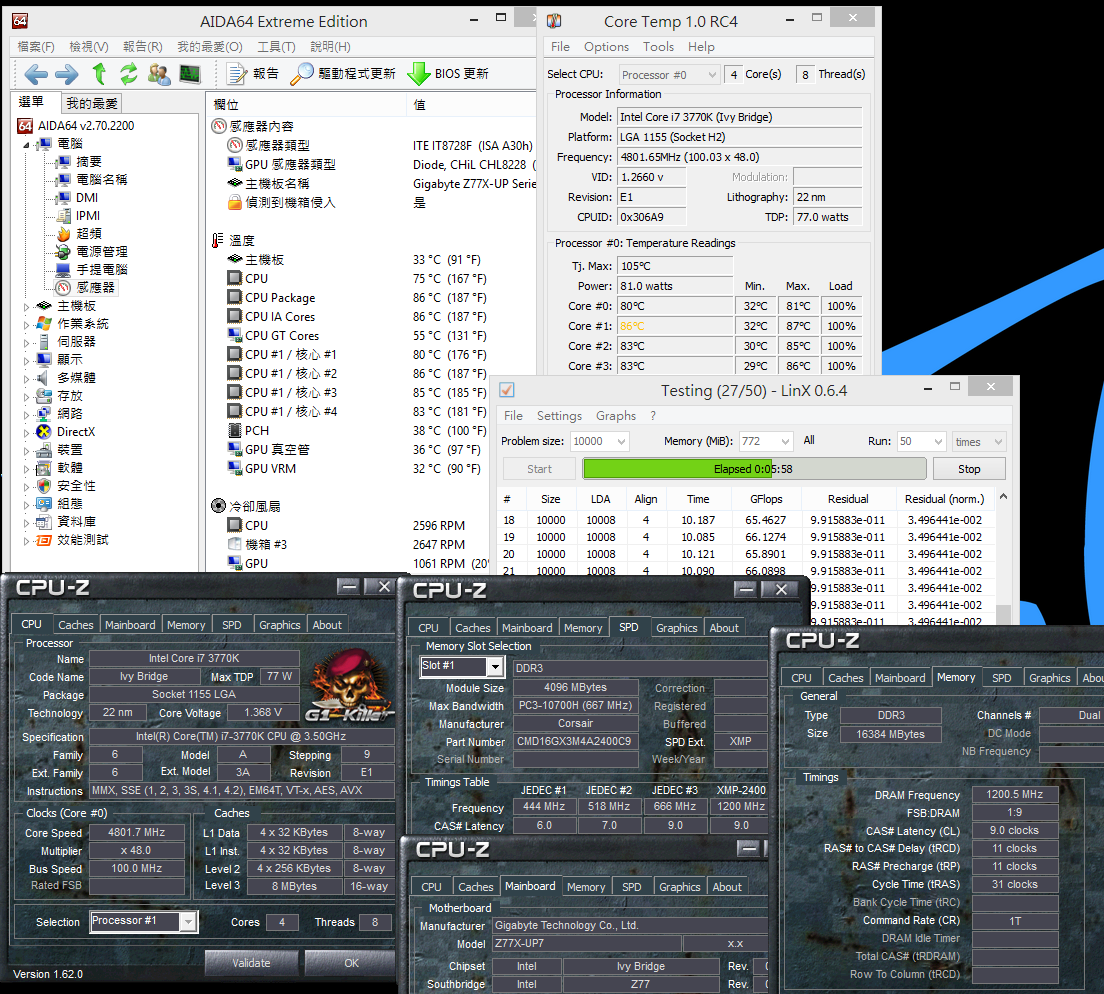Open Problem size dropdown in LinX

pos(599,441)
